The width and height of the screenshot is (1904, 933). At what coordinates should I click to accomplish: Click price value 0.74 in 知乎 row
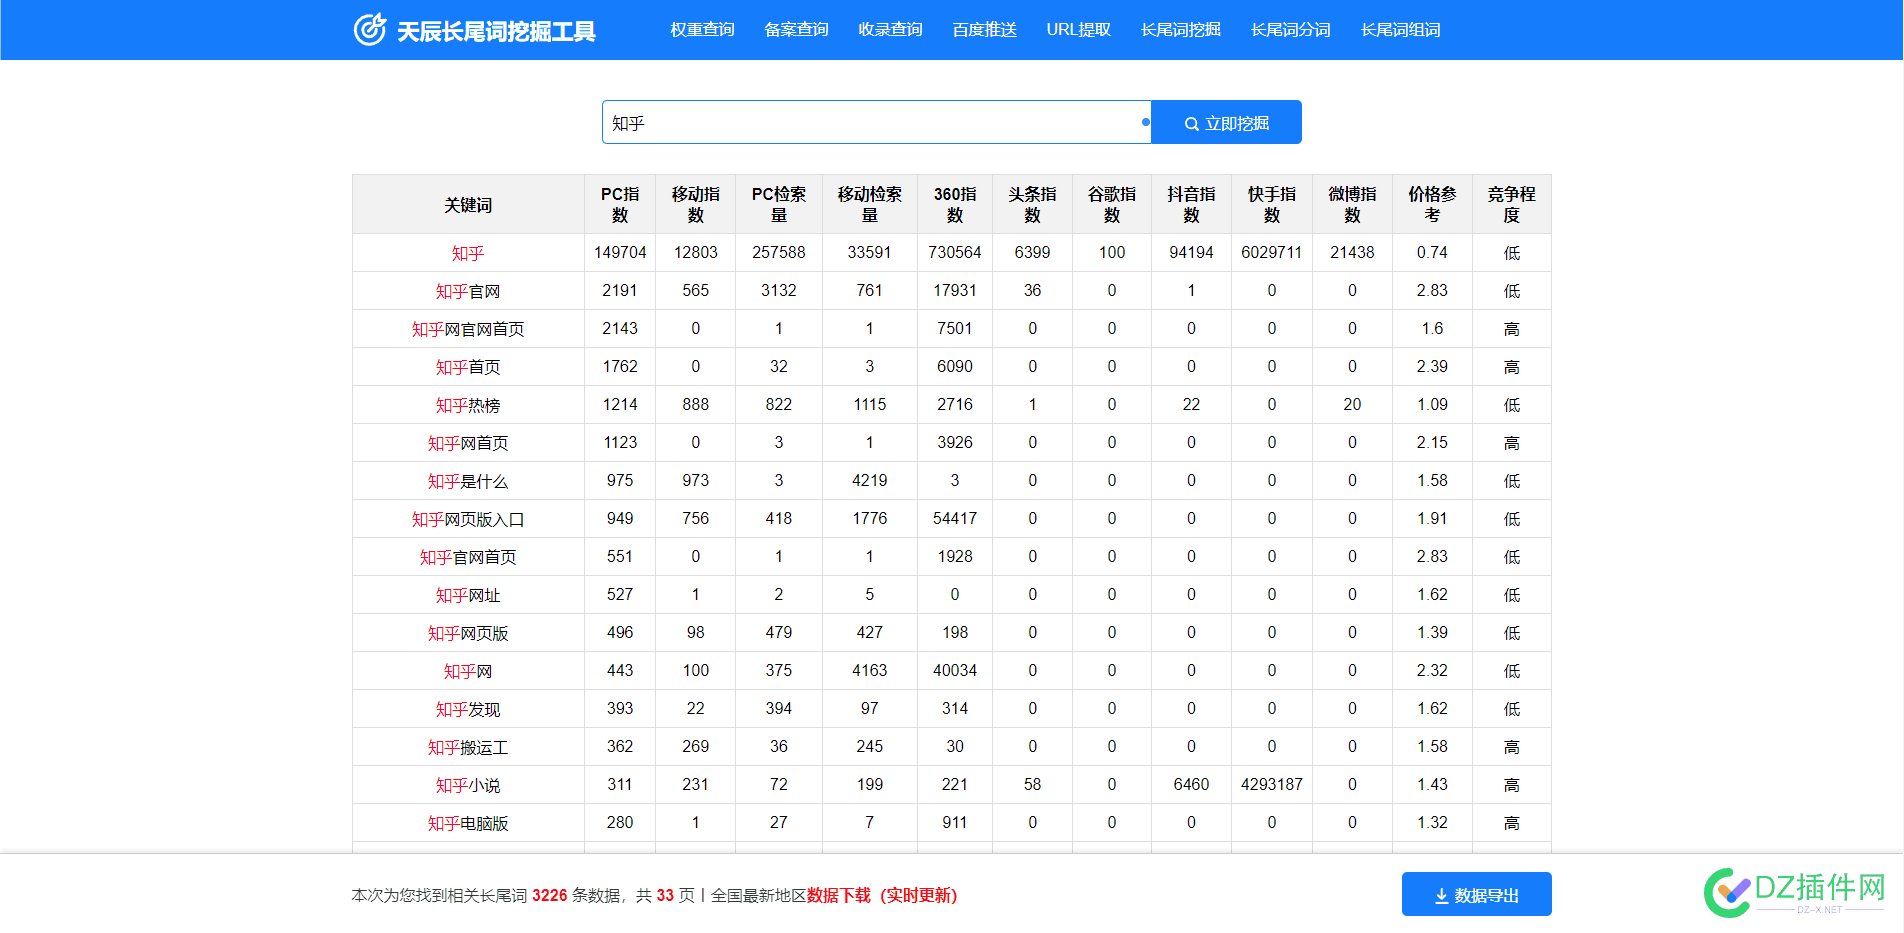click(1432, 253)
